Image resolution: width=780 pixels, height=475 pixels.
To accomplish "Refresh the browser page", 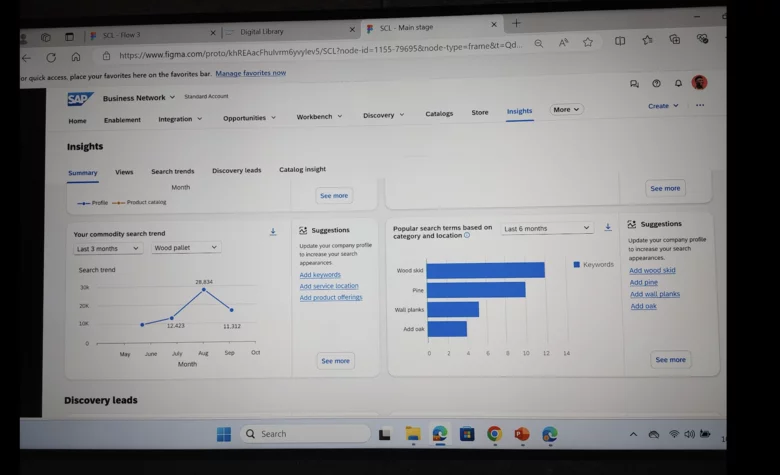I will tap(51, 58).
